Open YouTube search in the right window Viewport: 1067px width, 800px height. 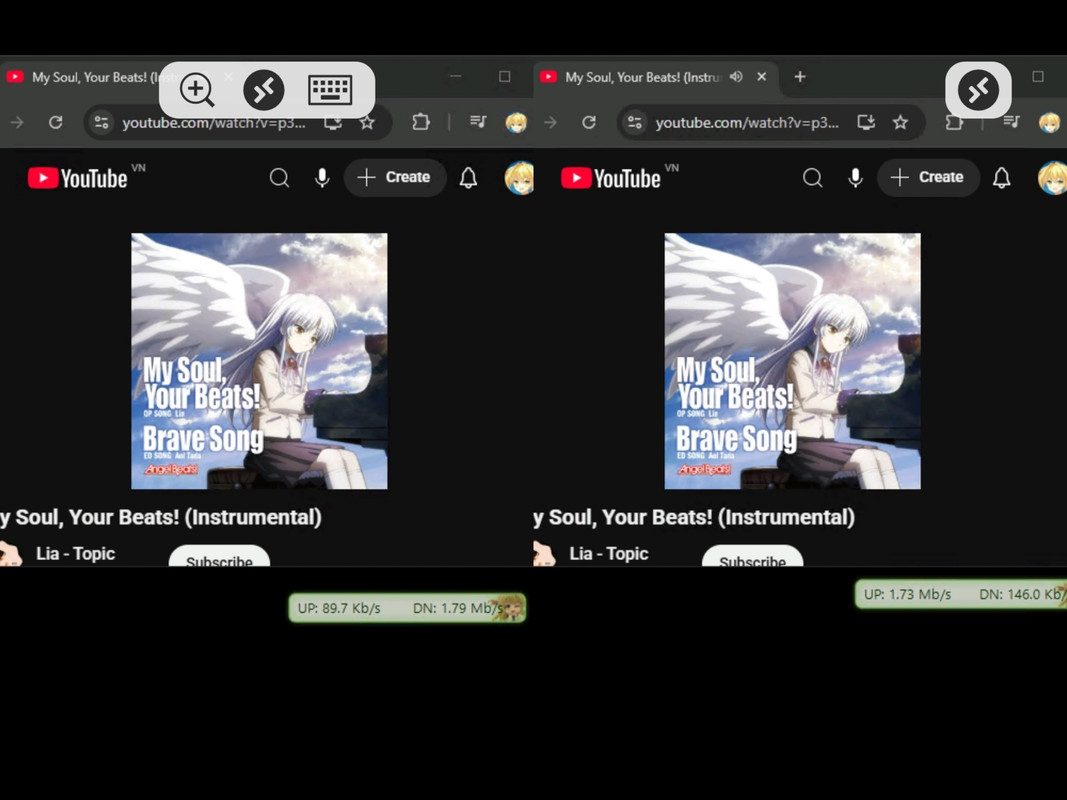812,178
